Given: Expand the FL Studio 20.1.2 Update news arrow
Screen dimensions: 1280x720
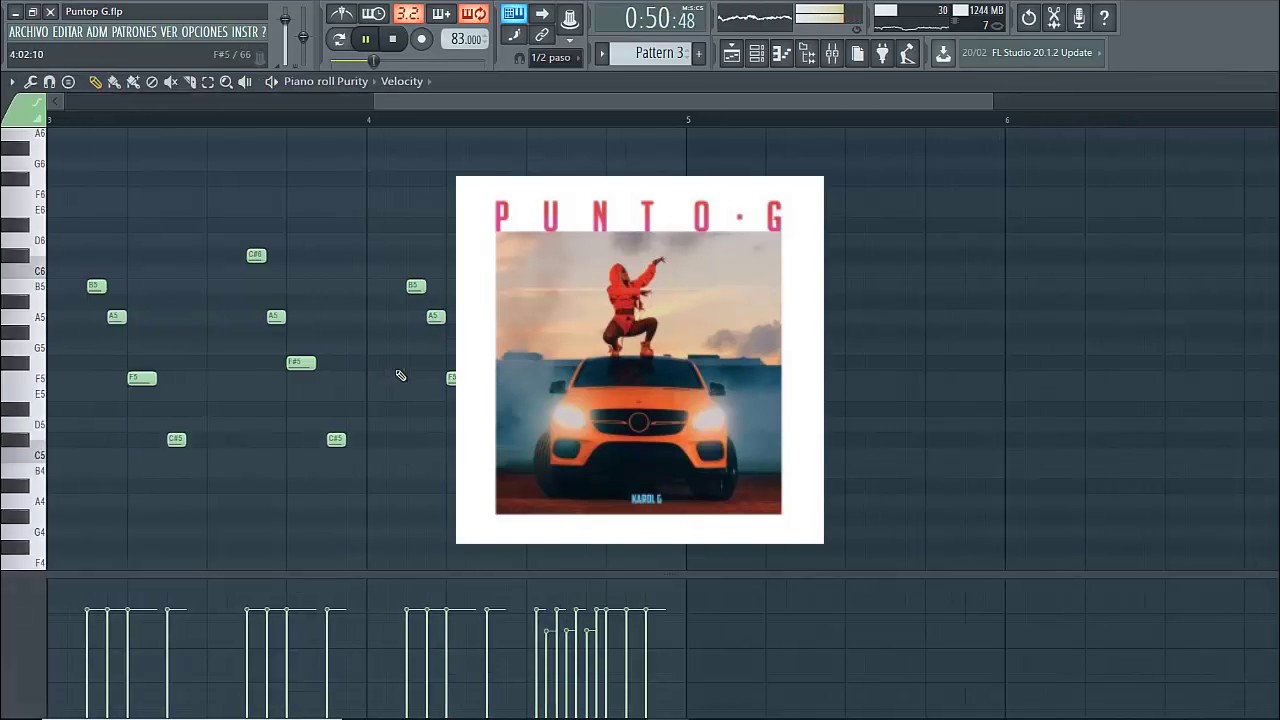Looking at the screenshot, I should click(x=1099, y=53).
